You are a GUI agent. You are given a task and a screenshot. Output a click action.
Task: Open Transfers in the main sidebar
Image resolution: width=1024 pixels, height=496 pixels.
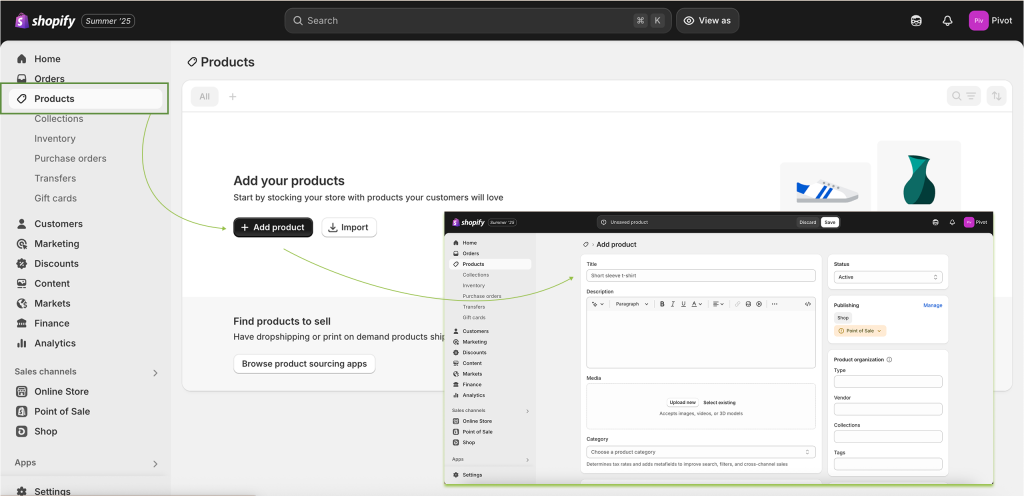click(55, 178)
